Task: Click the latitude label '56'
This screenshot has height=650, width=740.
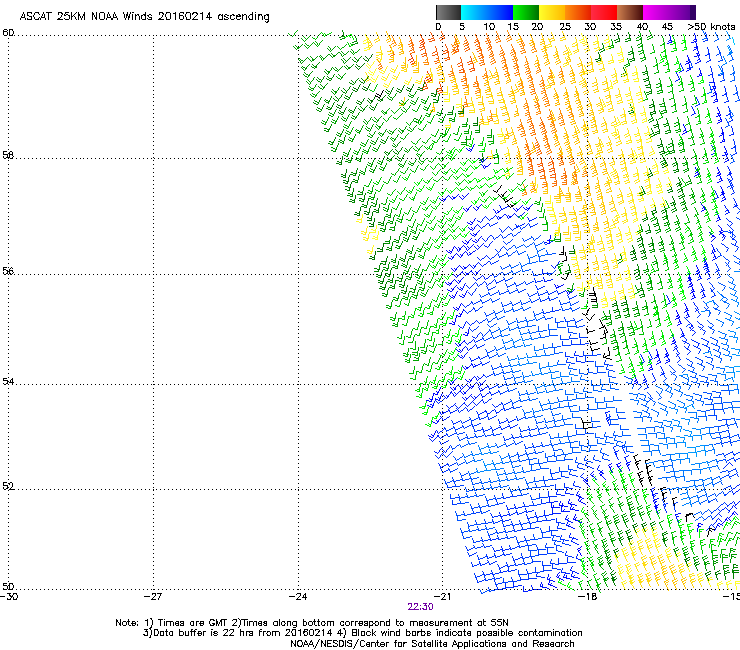Action: (8, 271)
